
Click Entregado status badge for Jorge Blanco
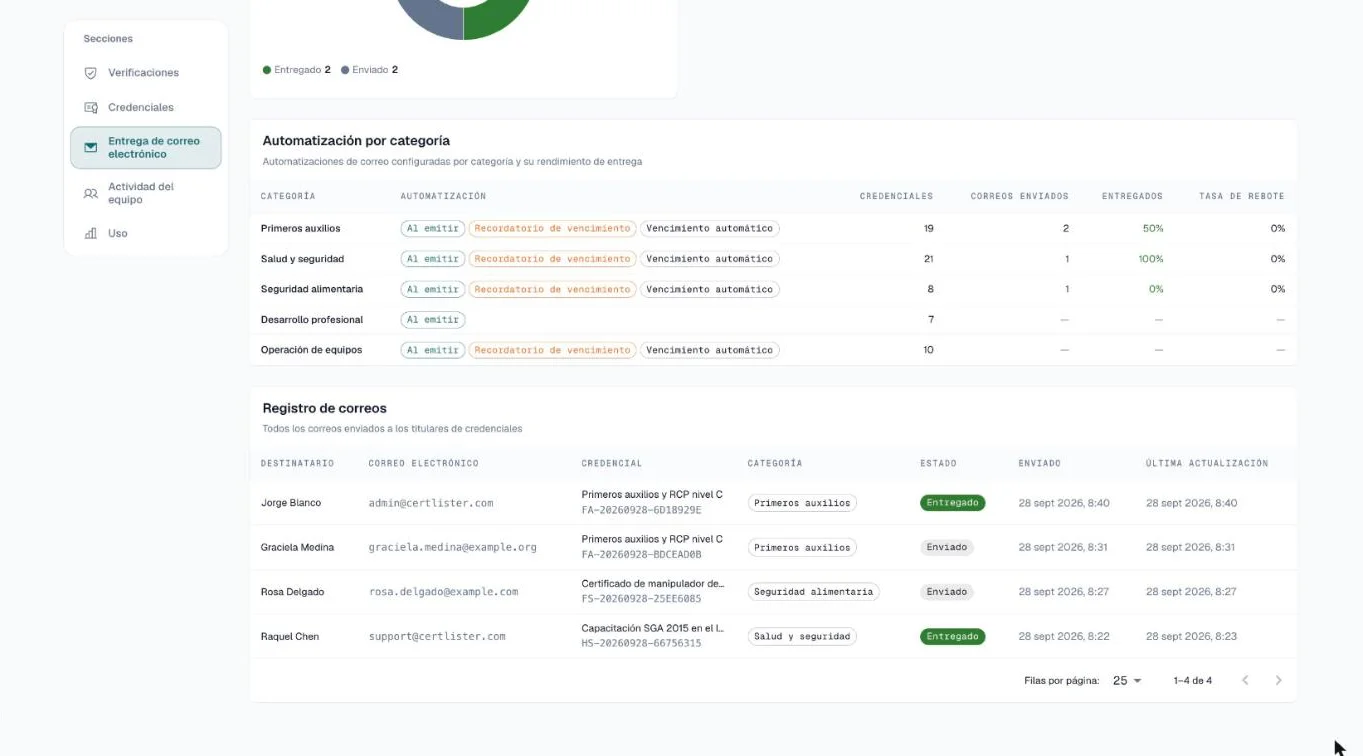[x=952, y=503]
